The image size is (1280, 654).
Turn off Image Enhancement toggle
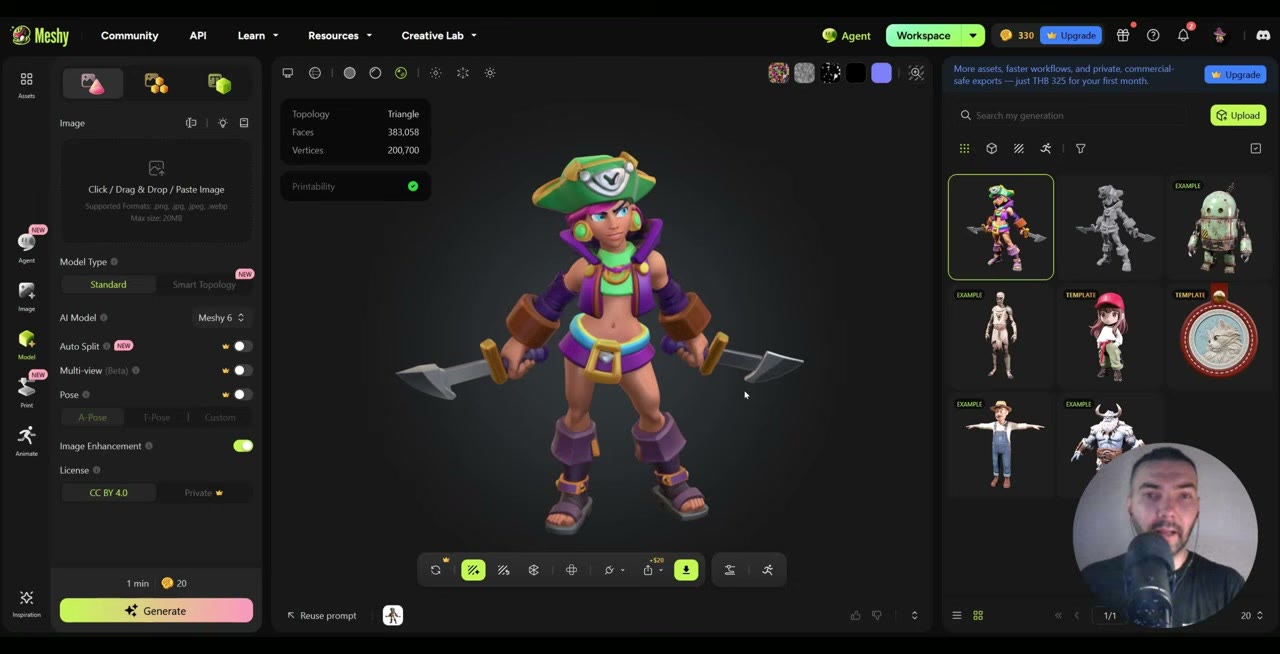point(243,446)
